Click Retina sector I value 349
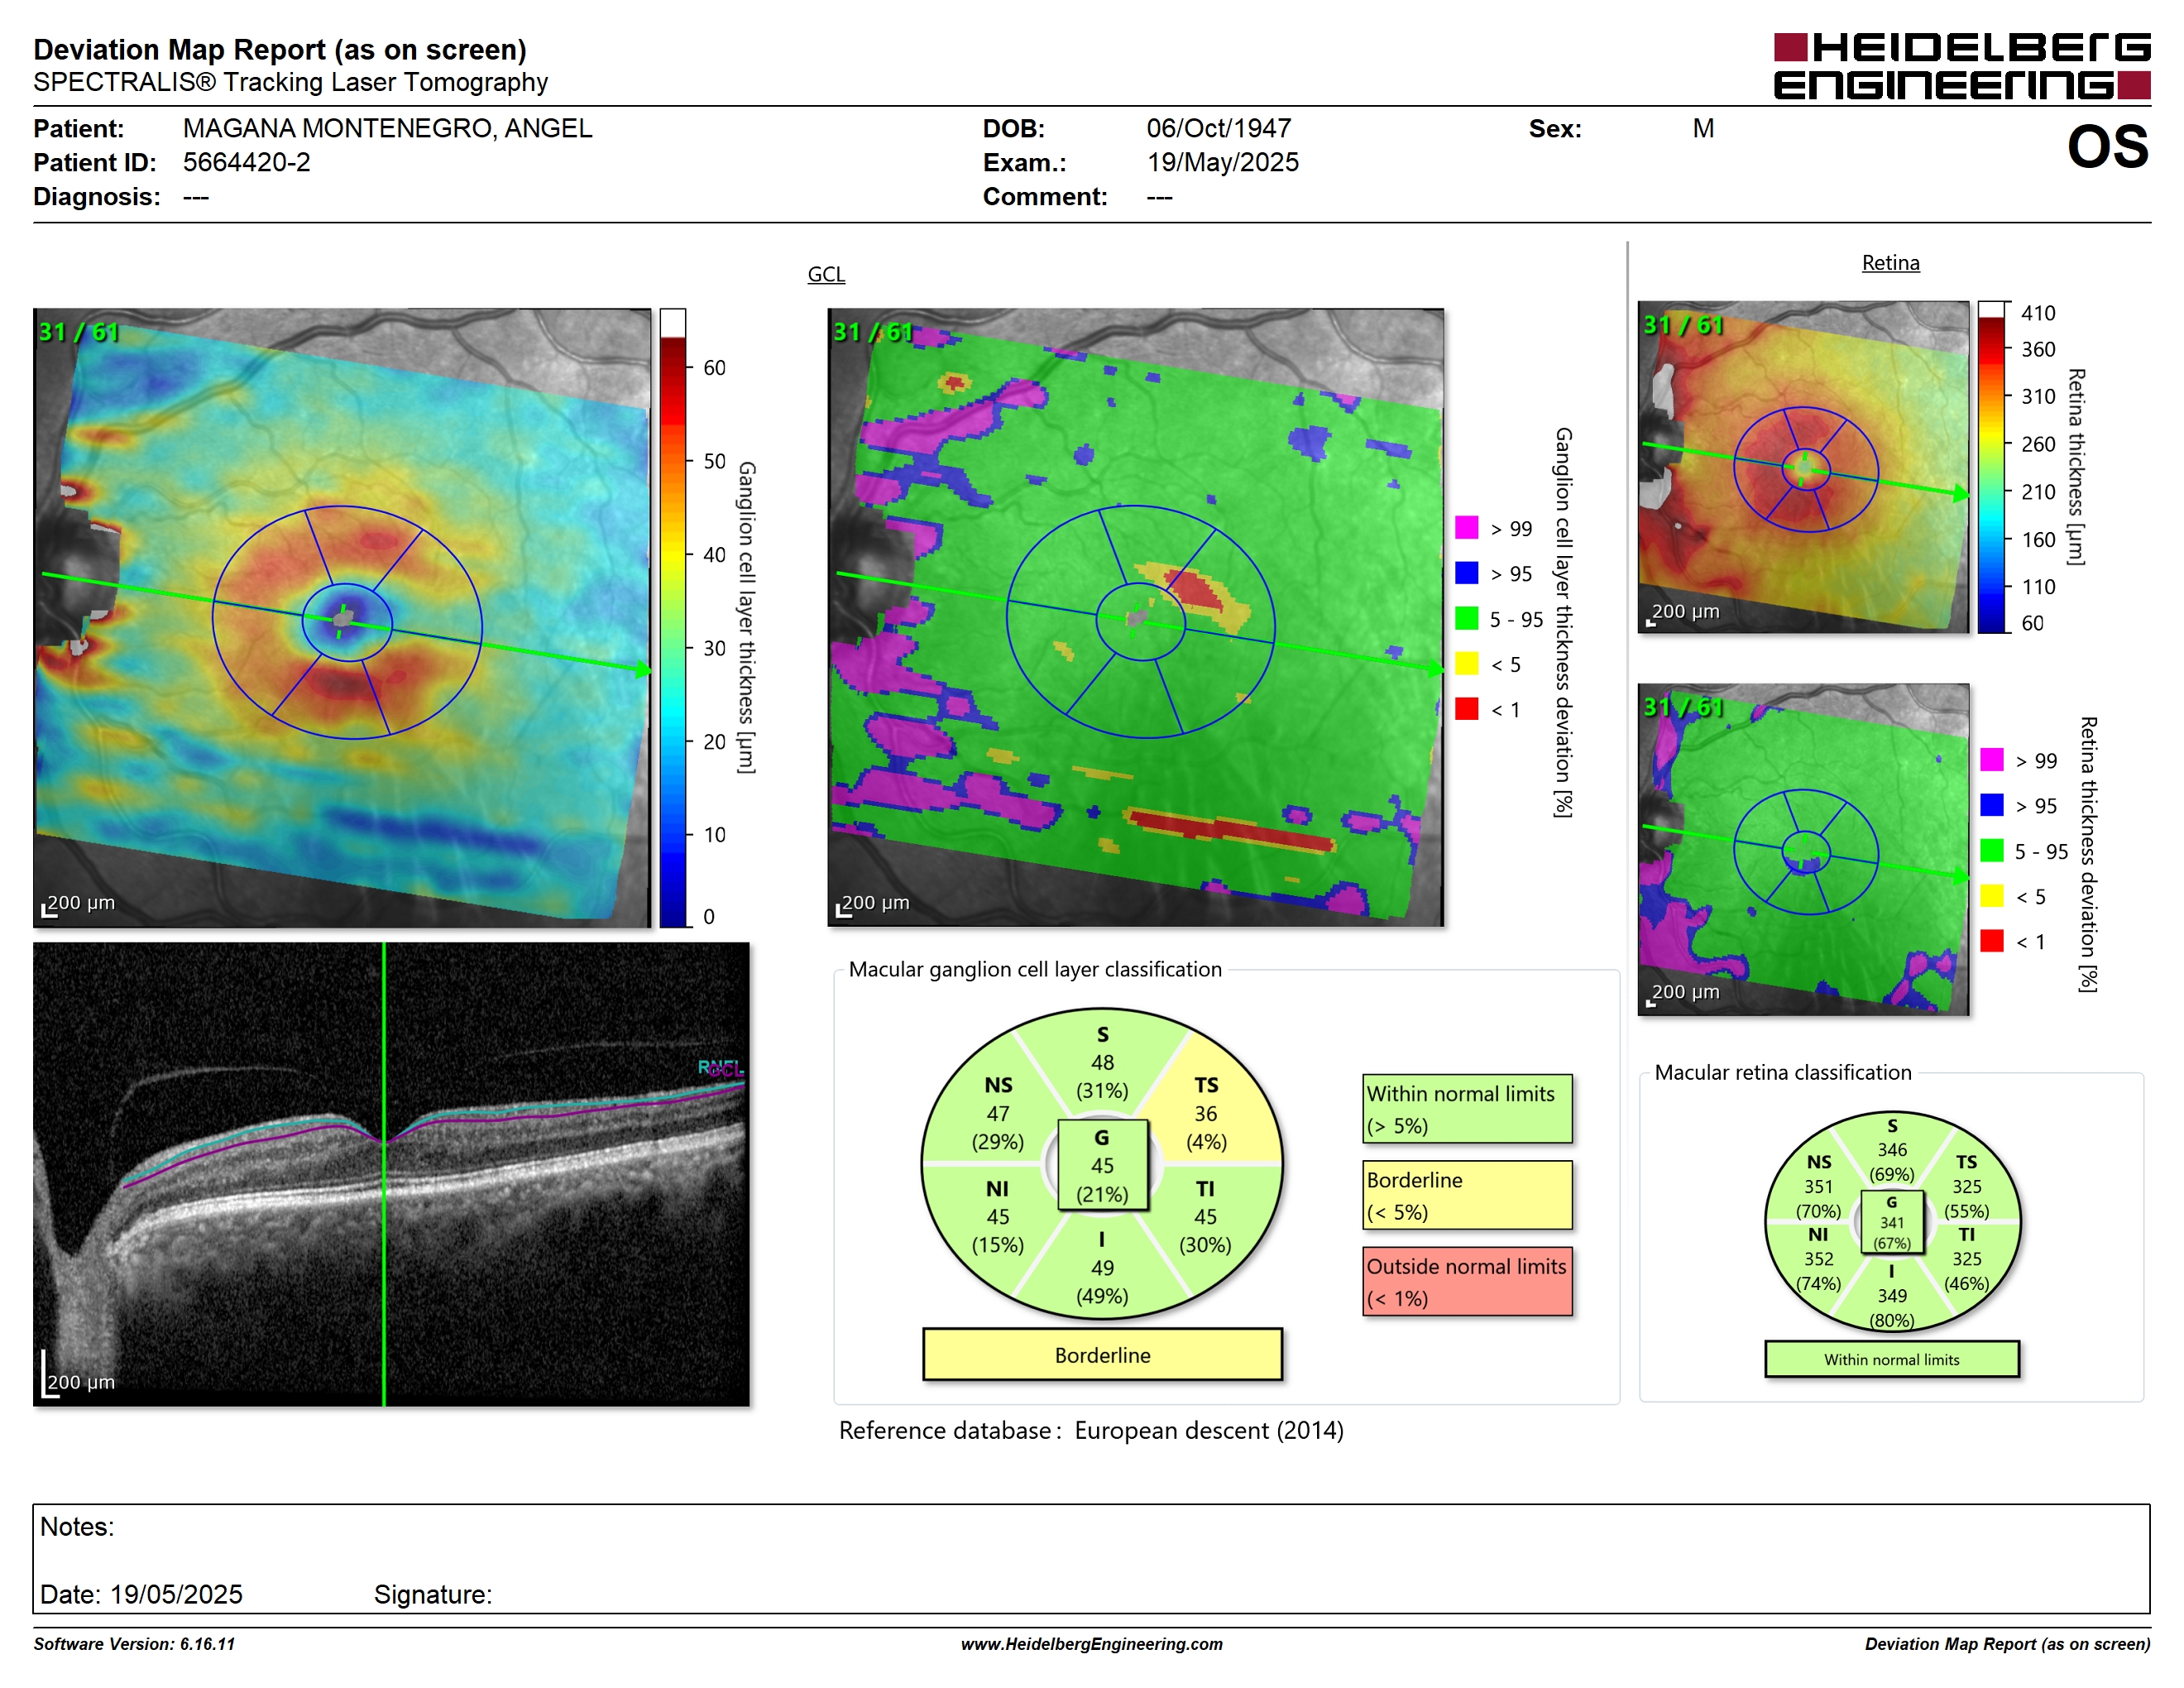This screenshot has height=1688, width=2184. pos(1891,1295)
